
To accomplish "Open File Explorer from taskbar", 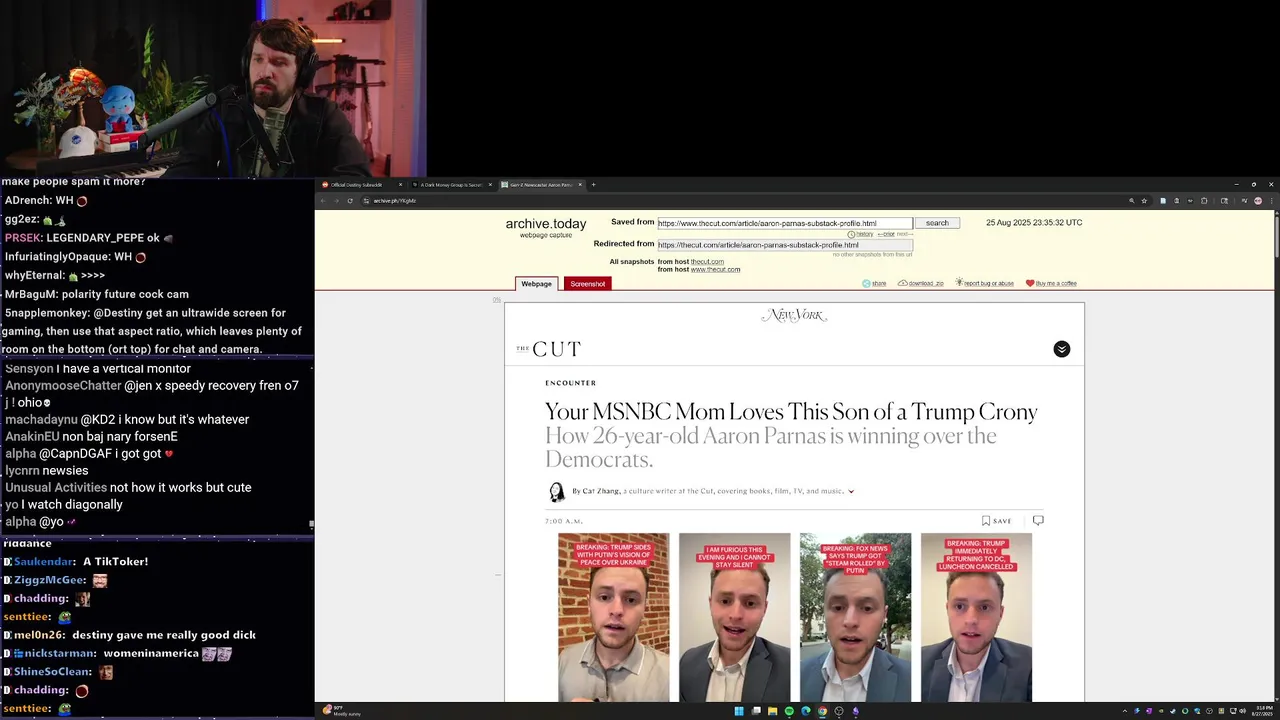I will point(773,711).
